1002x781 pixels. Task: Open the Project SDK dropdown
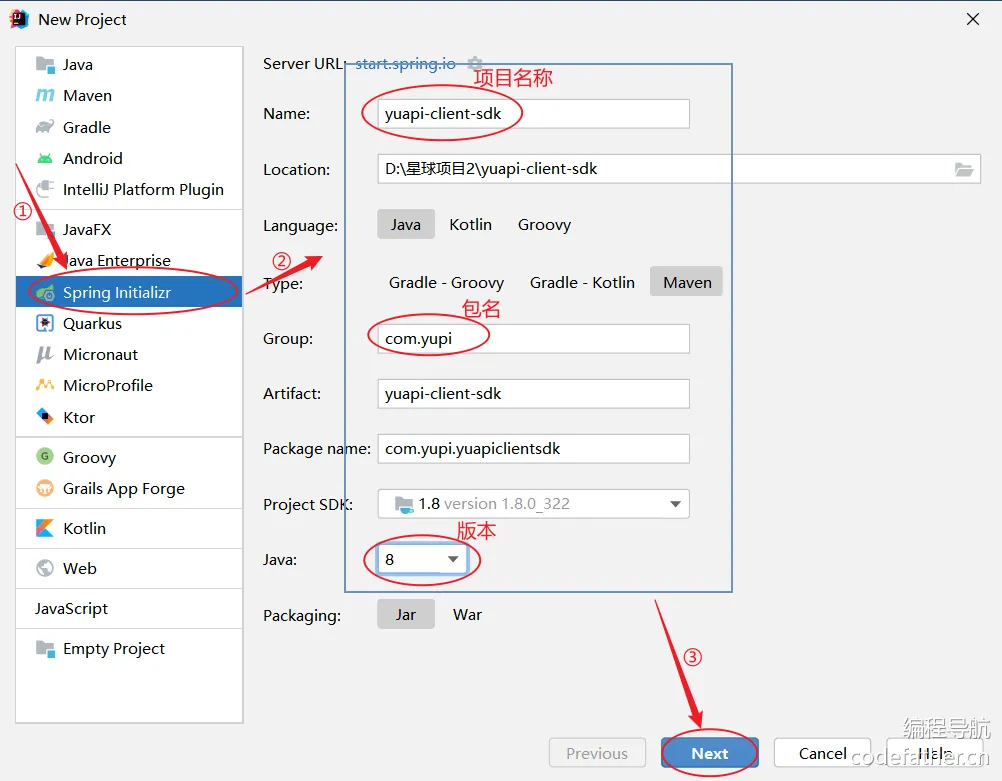534,504
